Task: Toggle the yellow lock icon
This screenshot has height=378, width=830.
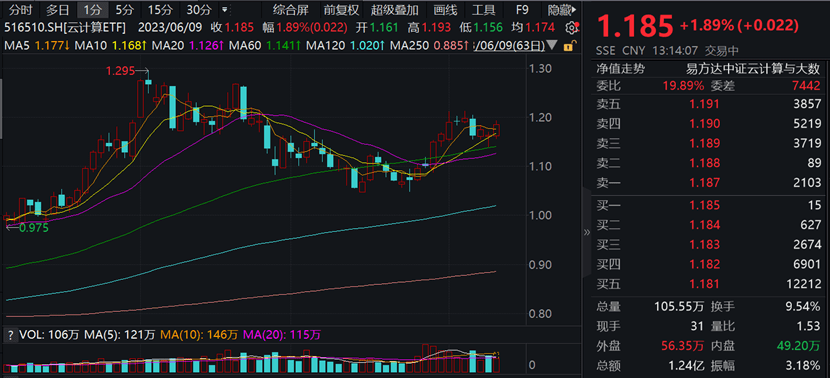Action: click(569, 46)
